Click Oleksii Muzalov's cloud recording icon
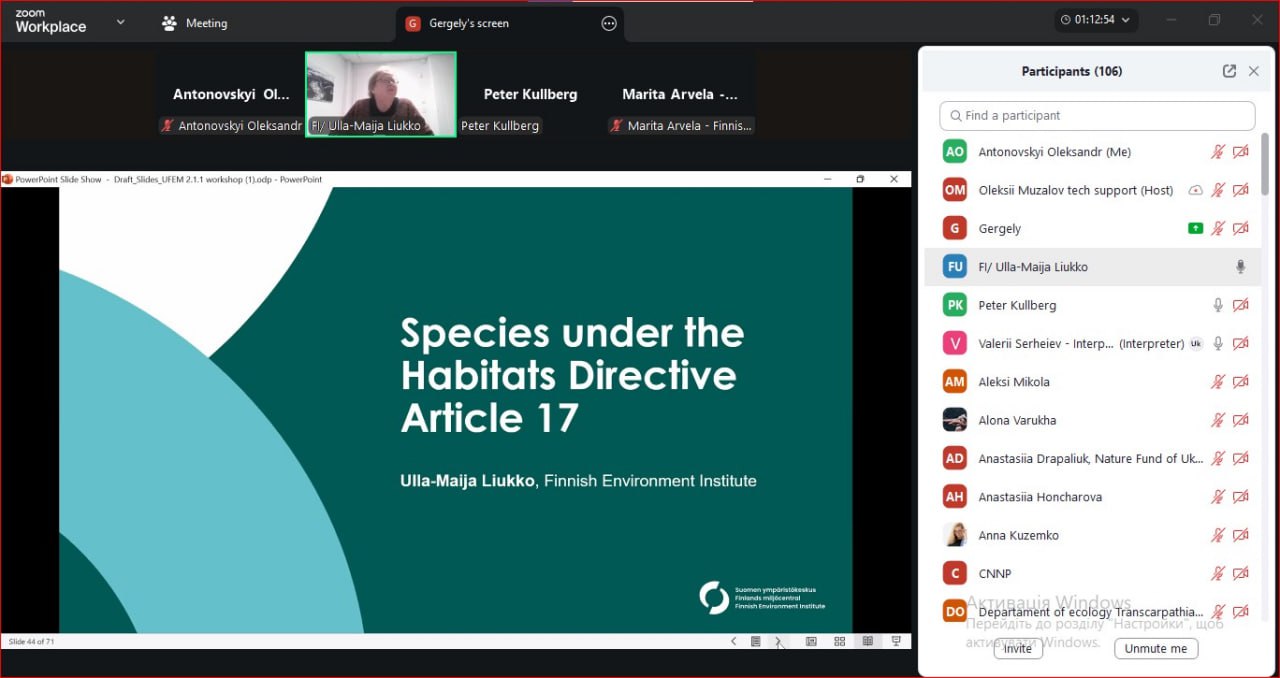 (x=1194, y=190)
